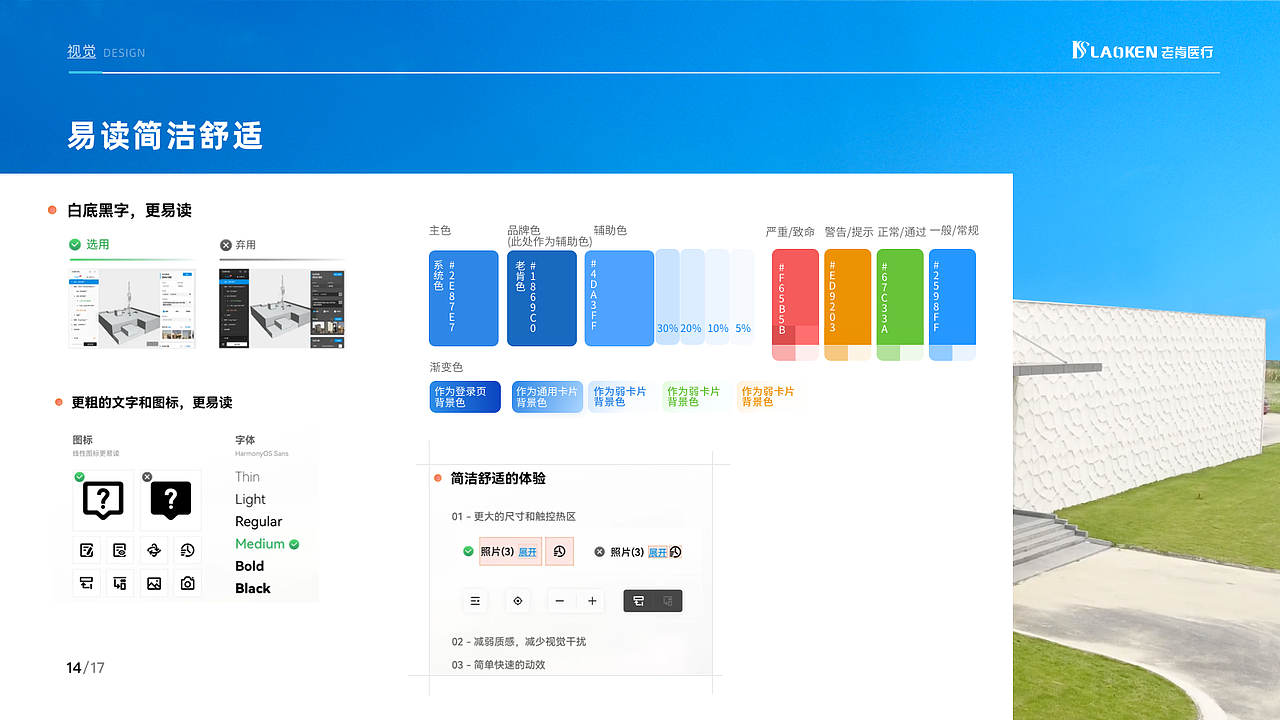Select the 10% tint swatch
This screenshot has height=720, width=1280.
pos(717,298)
